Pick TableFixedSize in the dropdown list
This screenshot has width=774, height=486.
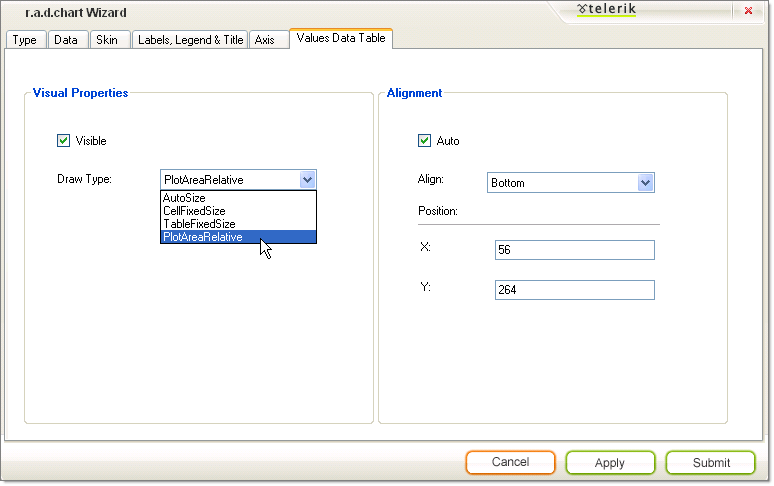click(x=238, y=224)
